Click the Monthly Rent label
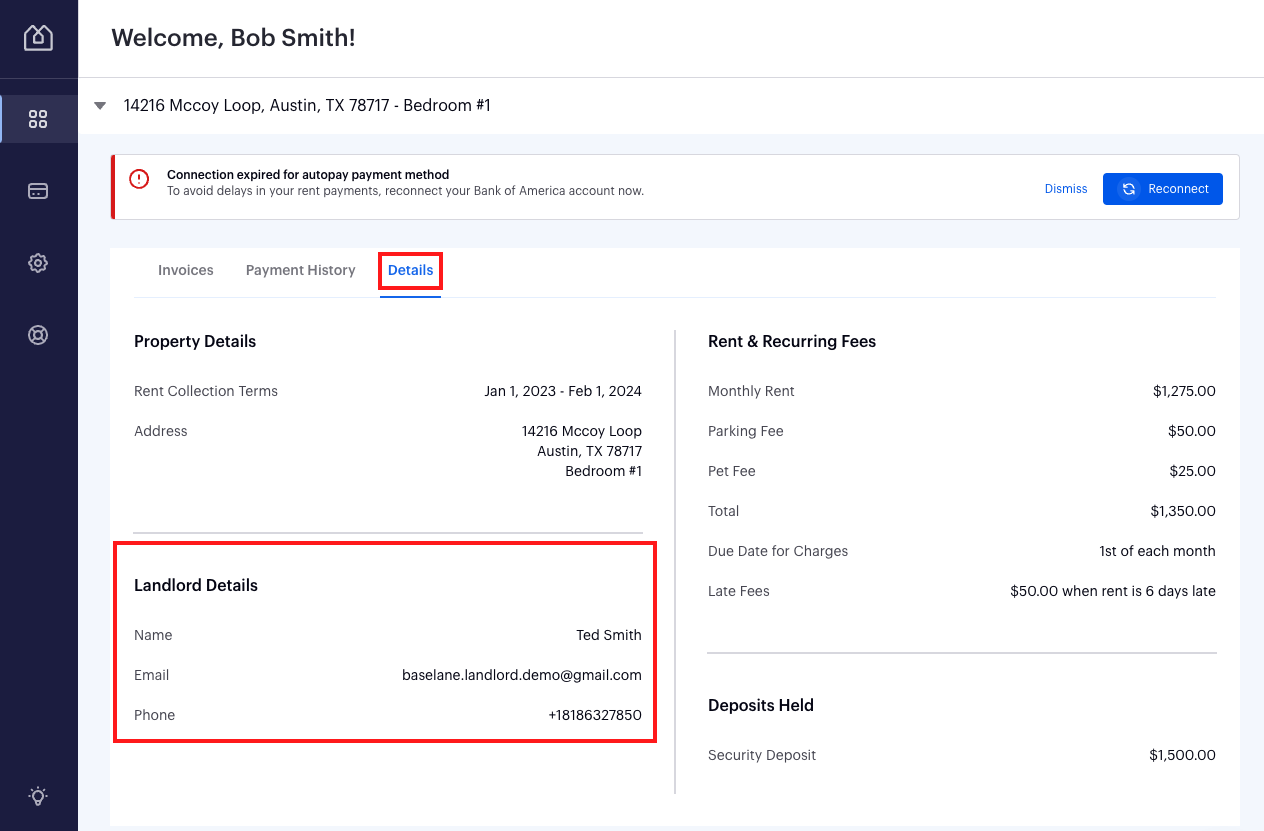 751,391
